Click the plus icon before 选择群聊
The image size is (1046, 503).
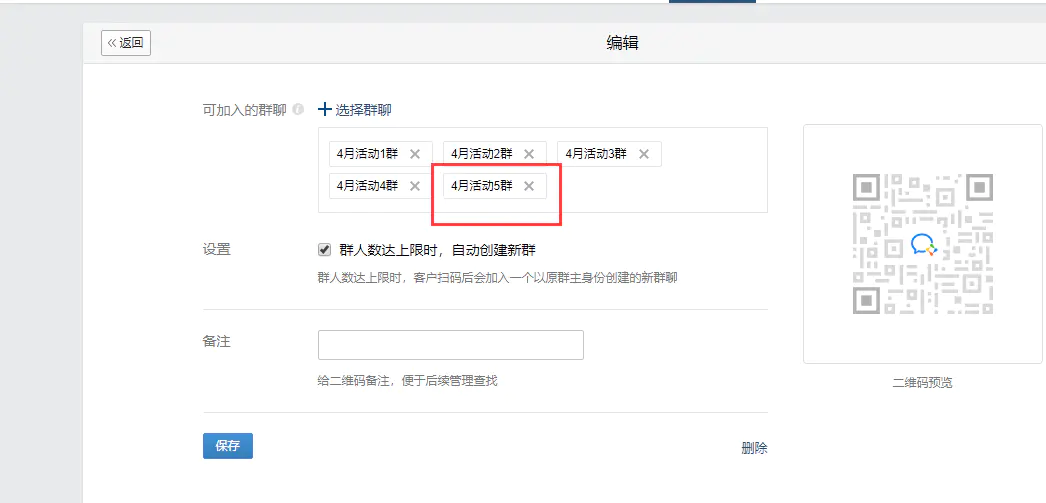[324, 110]
